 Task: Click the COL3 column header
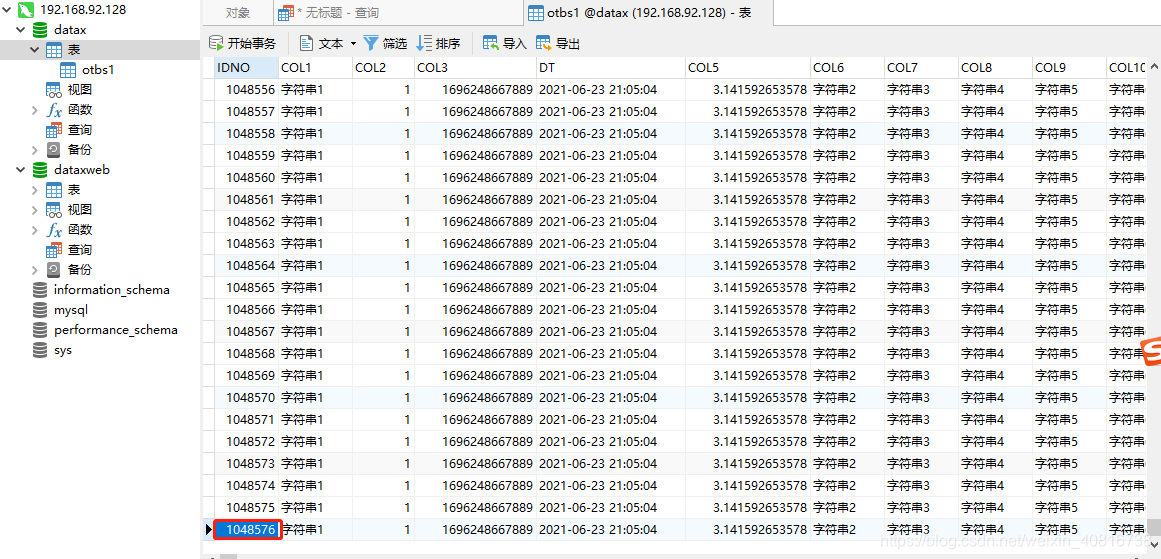click(475, 67)
